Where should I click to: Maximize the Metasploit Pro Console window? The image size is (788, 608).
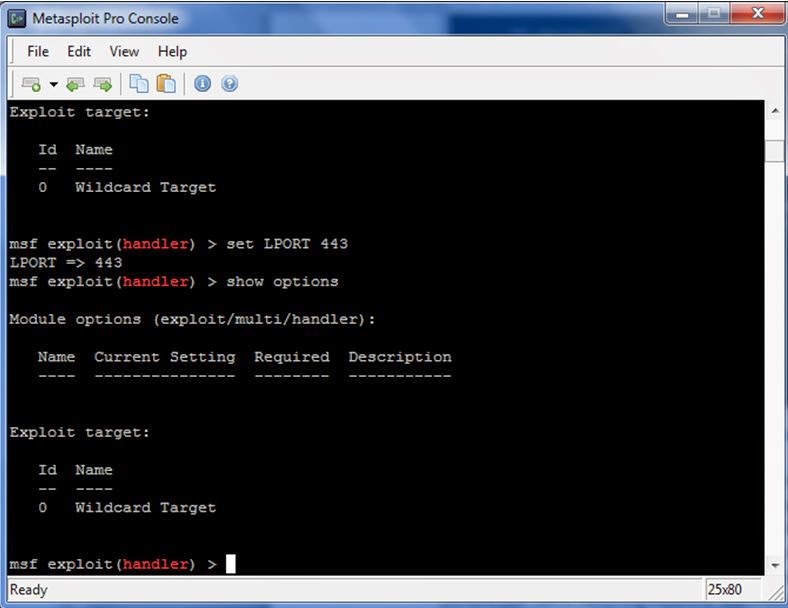coord(714,14)
